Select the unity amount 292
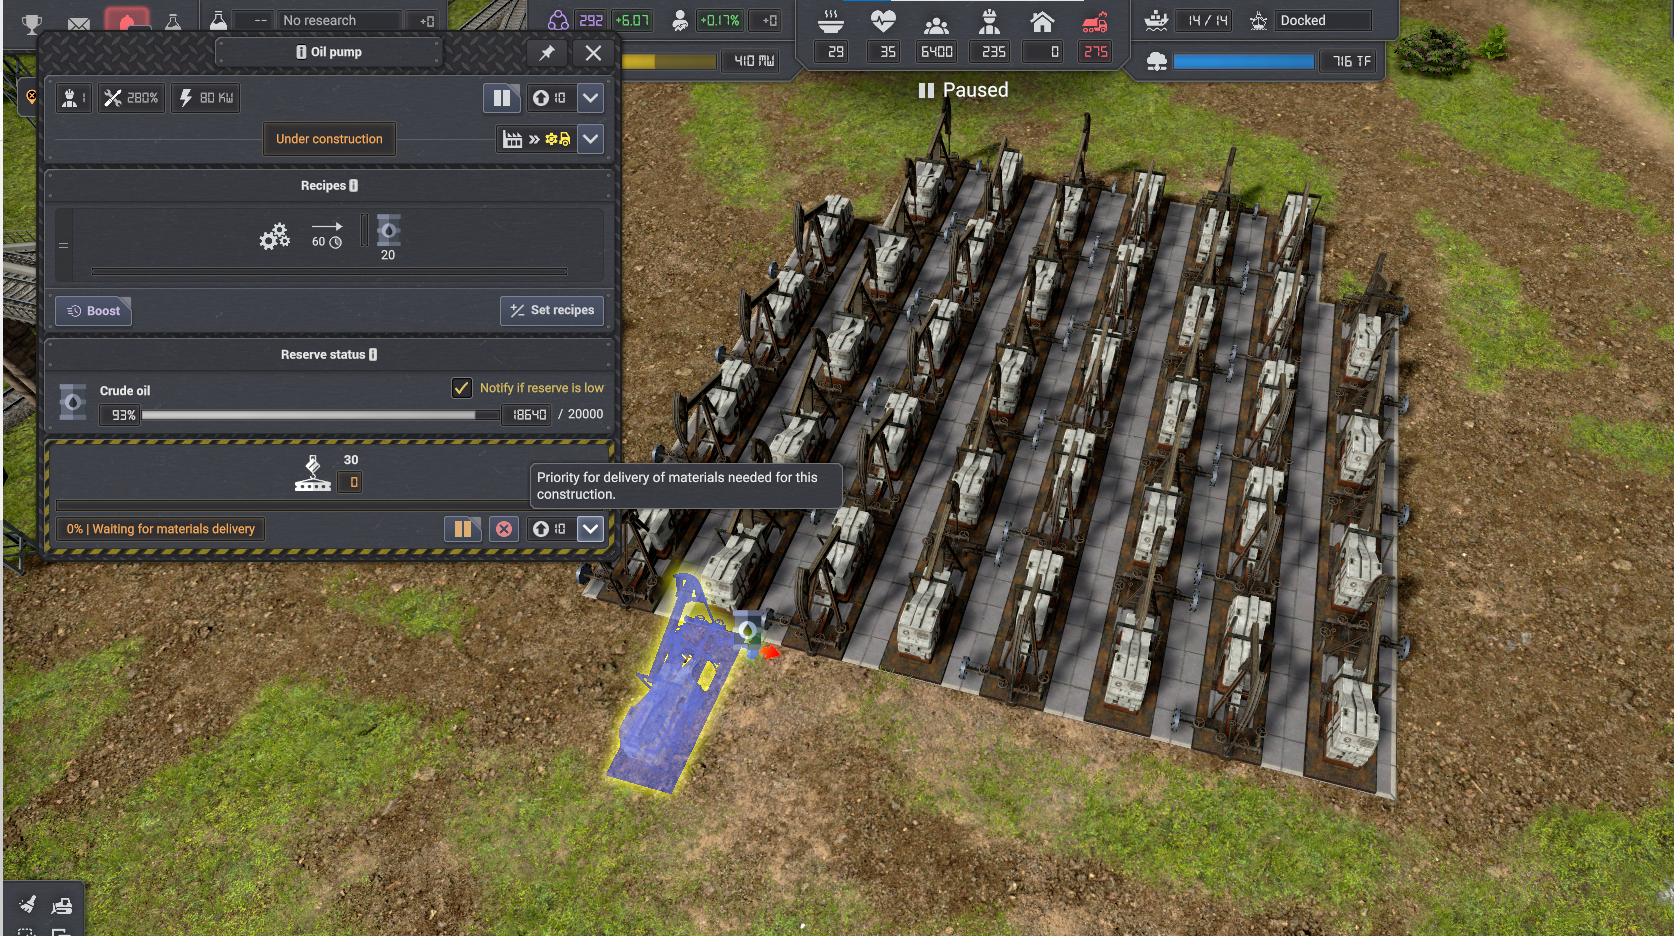 (x=591, y=20)
